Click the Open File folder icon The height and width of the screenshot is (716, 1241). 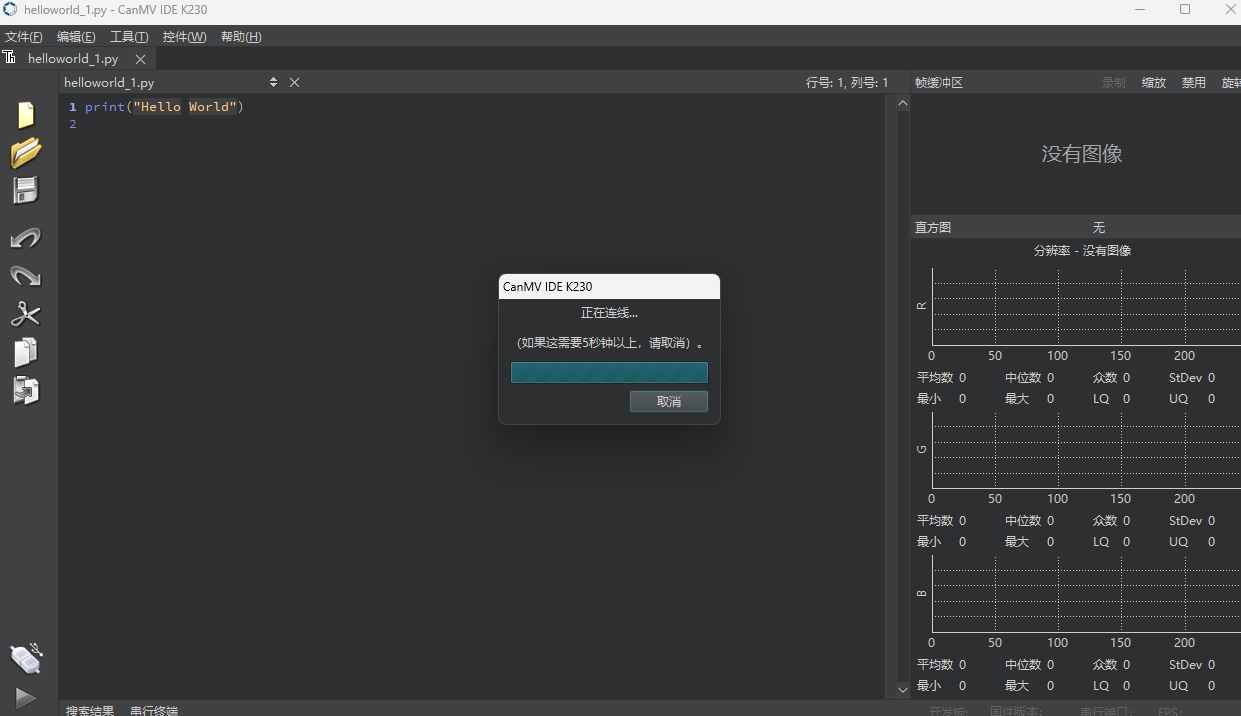[x=25, y=152]
